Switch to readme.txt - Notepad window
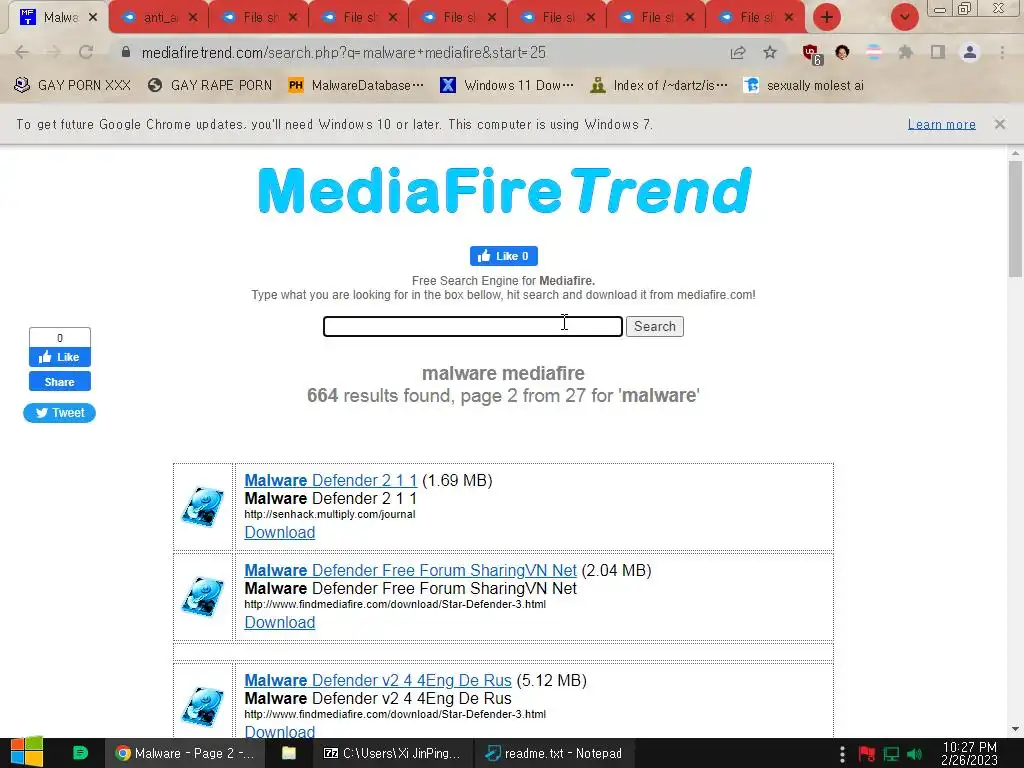The height and width of the screenshot is (768, 1024). tap(553, 753)
